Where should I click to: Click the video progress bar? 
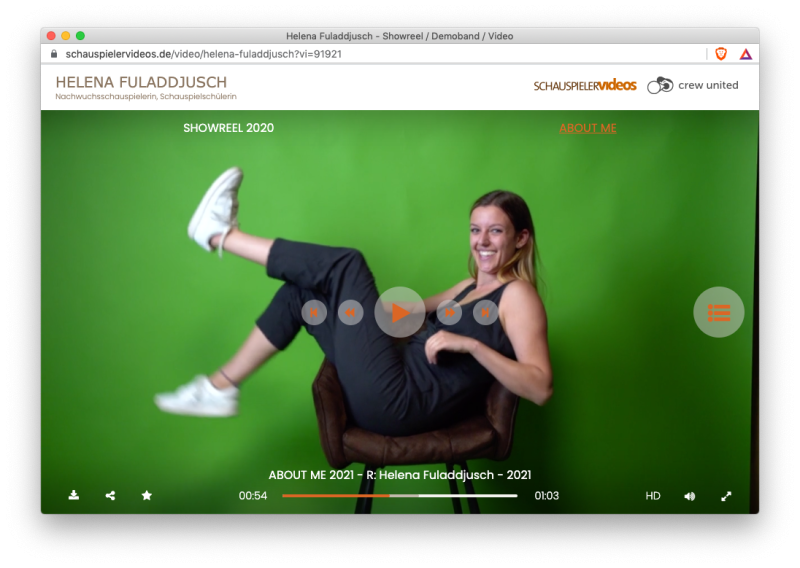click(x=399, y=496)
